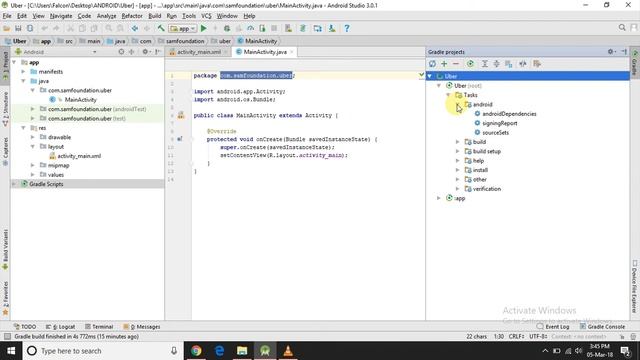Open the Refactor menu

[x=132, y=16]
